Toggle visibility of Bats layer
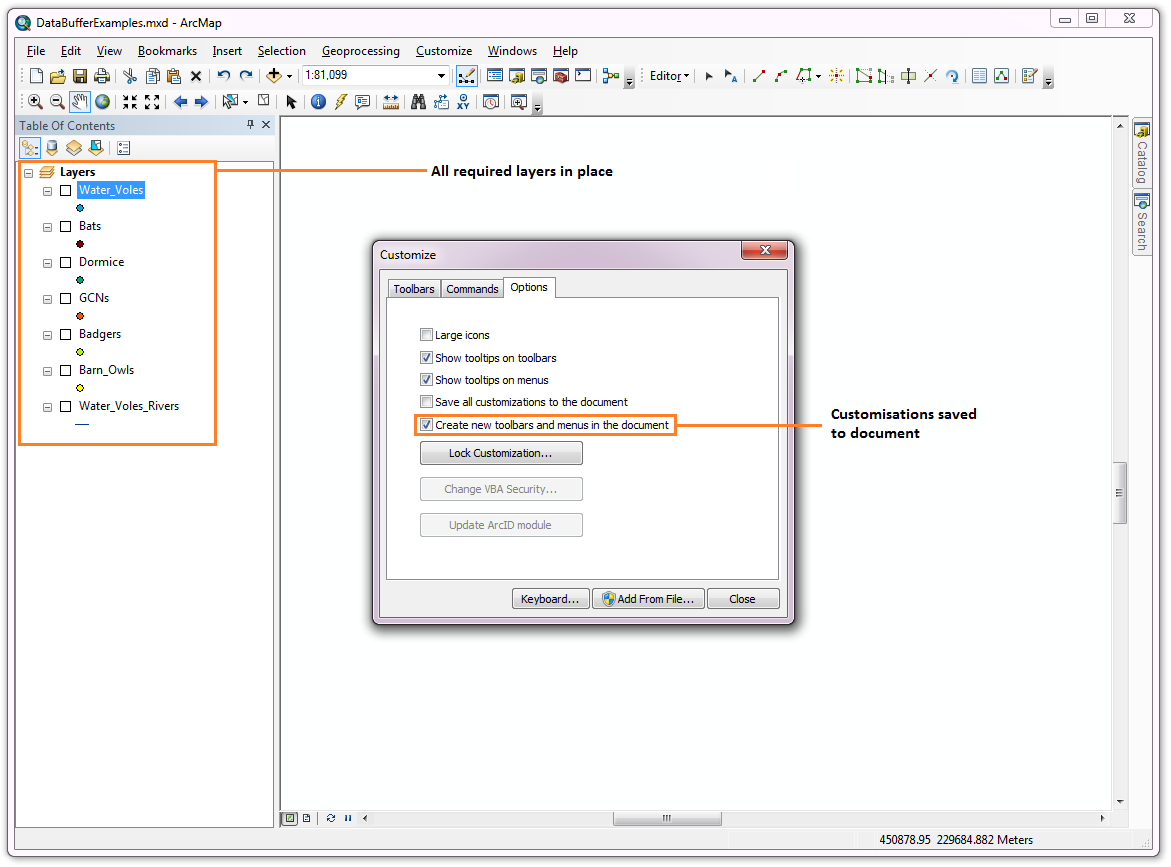Viewport: 1171px width, 867px height. (66, 226)
